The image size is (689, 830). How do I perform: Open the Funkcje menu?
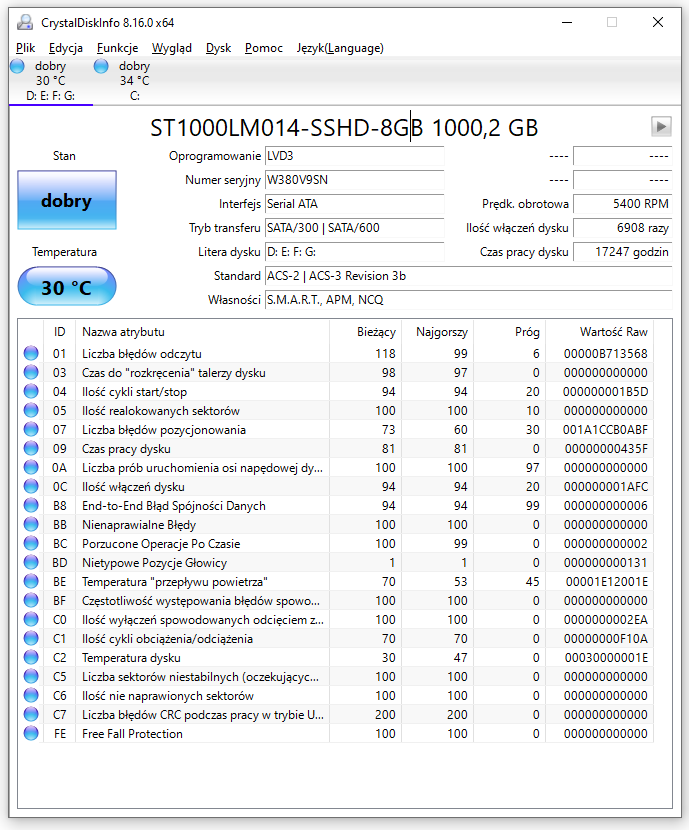[117, 48]
